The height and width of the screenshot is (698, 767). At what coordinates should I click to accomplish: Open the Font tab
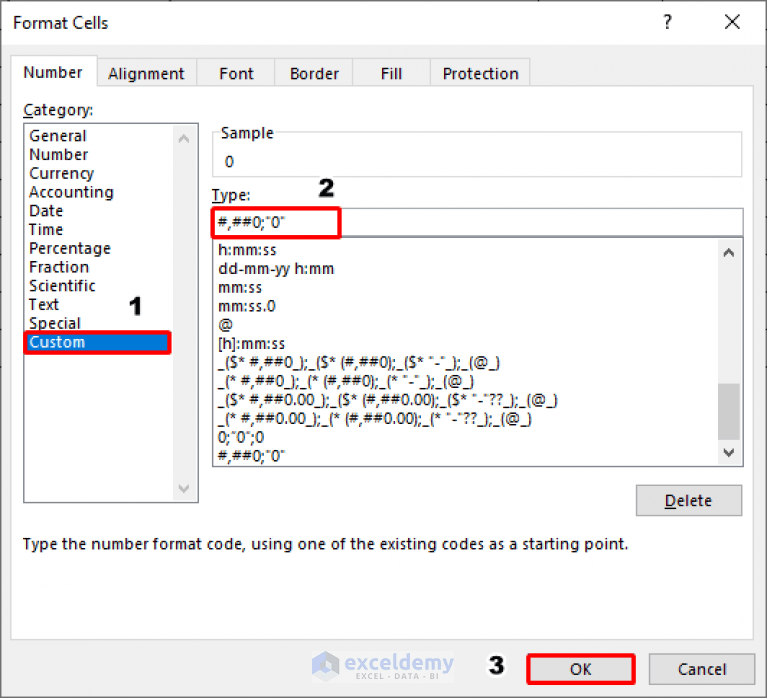(236, 73)
